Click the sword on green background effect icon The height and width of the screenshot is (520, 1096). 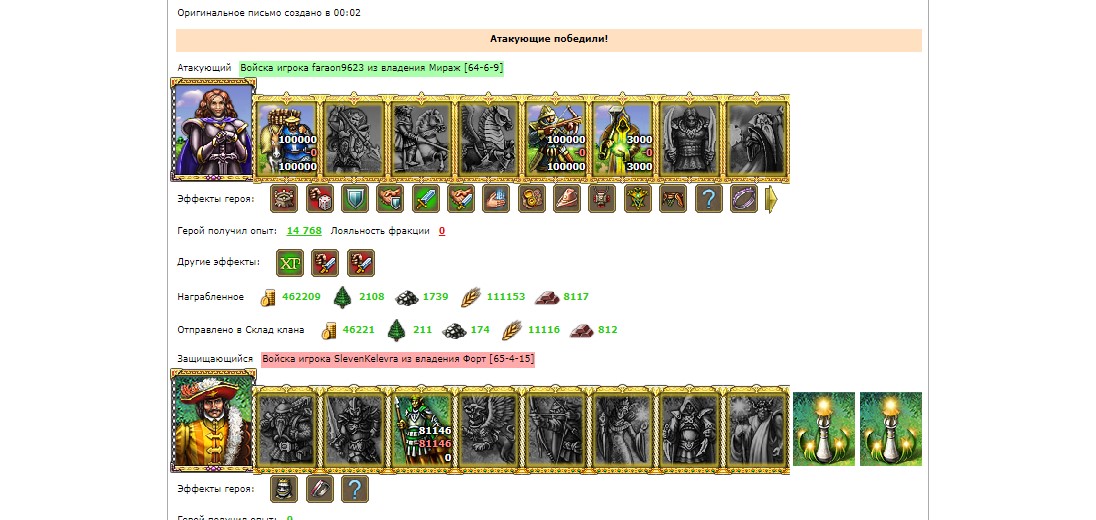(x=425, y=199)
